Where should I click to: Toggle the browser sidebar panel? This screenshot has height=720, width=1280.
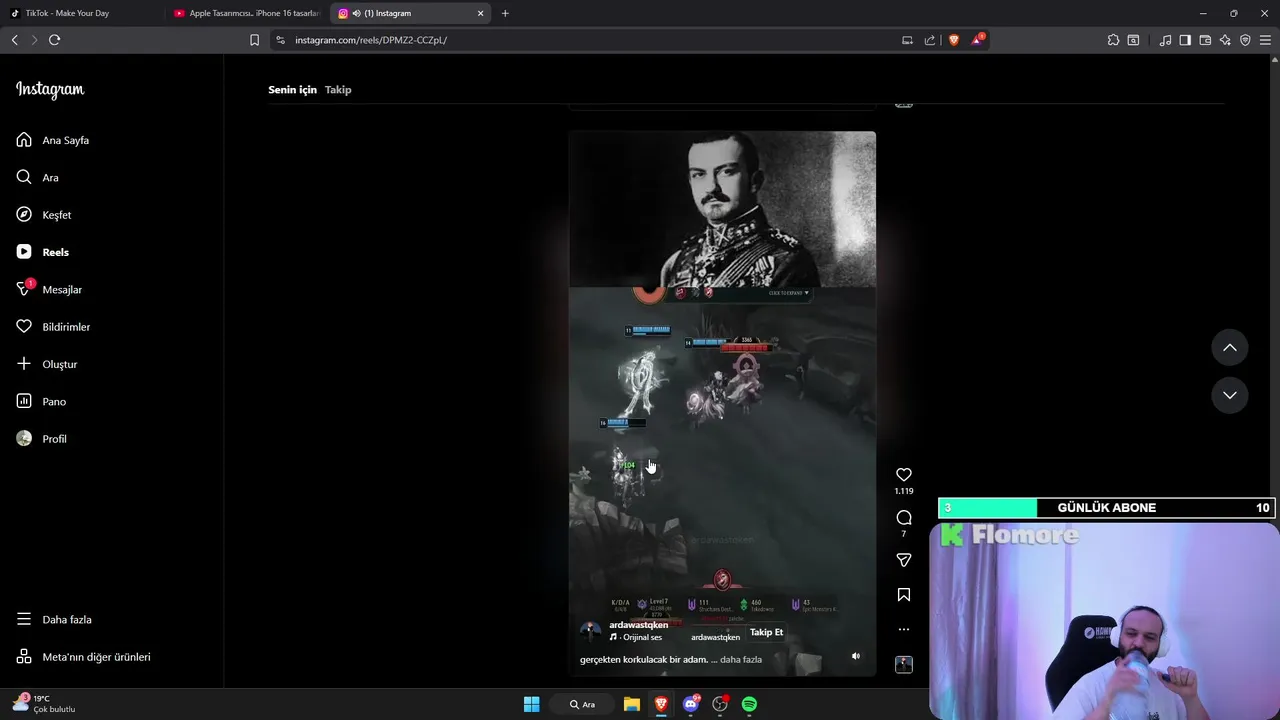click(x=1185, y=40)
